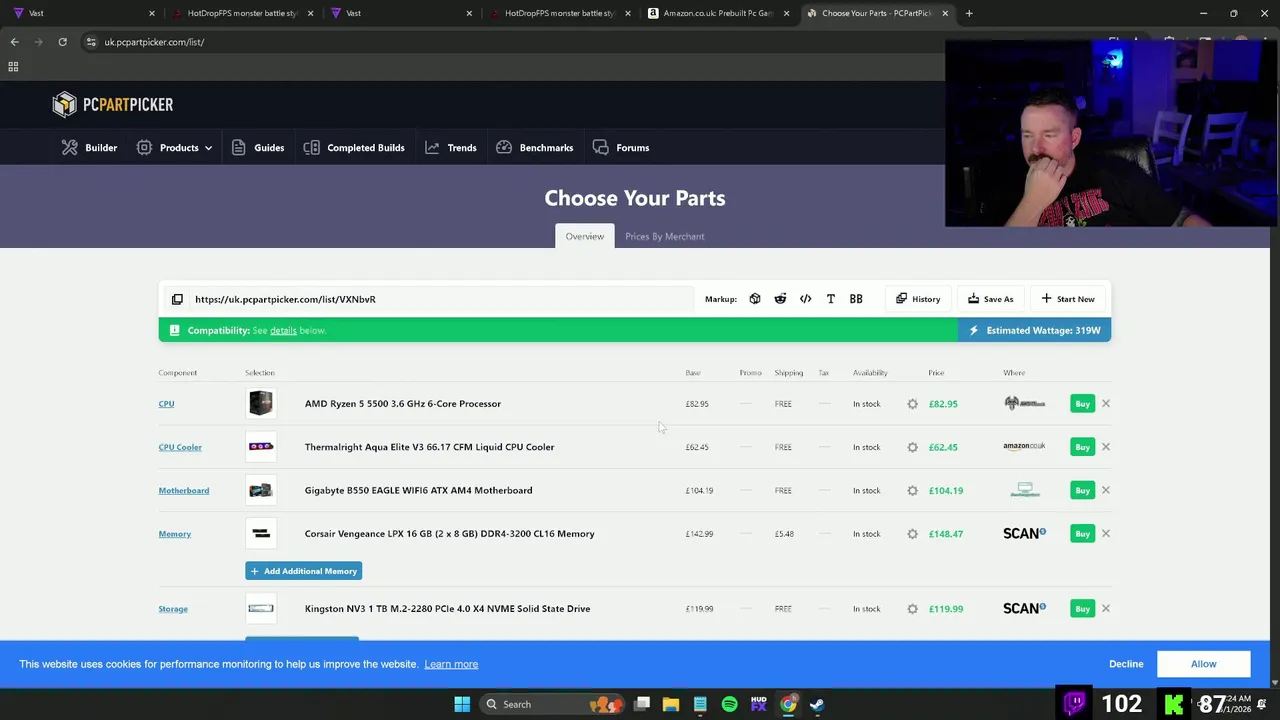The height and width of the screenshot is (720, 1280).
Task: Remove the Kingston NV3 storage drive
Action: click(1106, 609)
